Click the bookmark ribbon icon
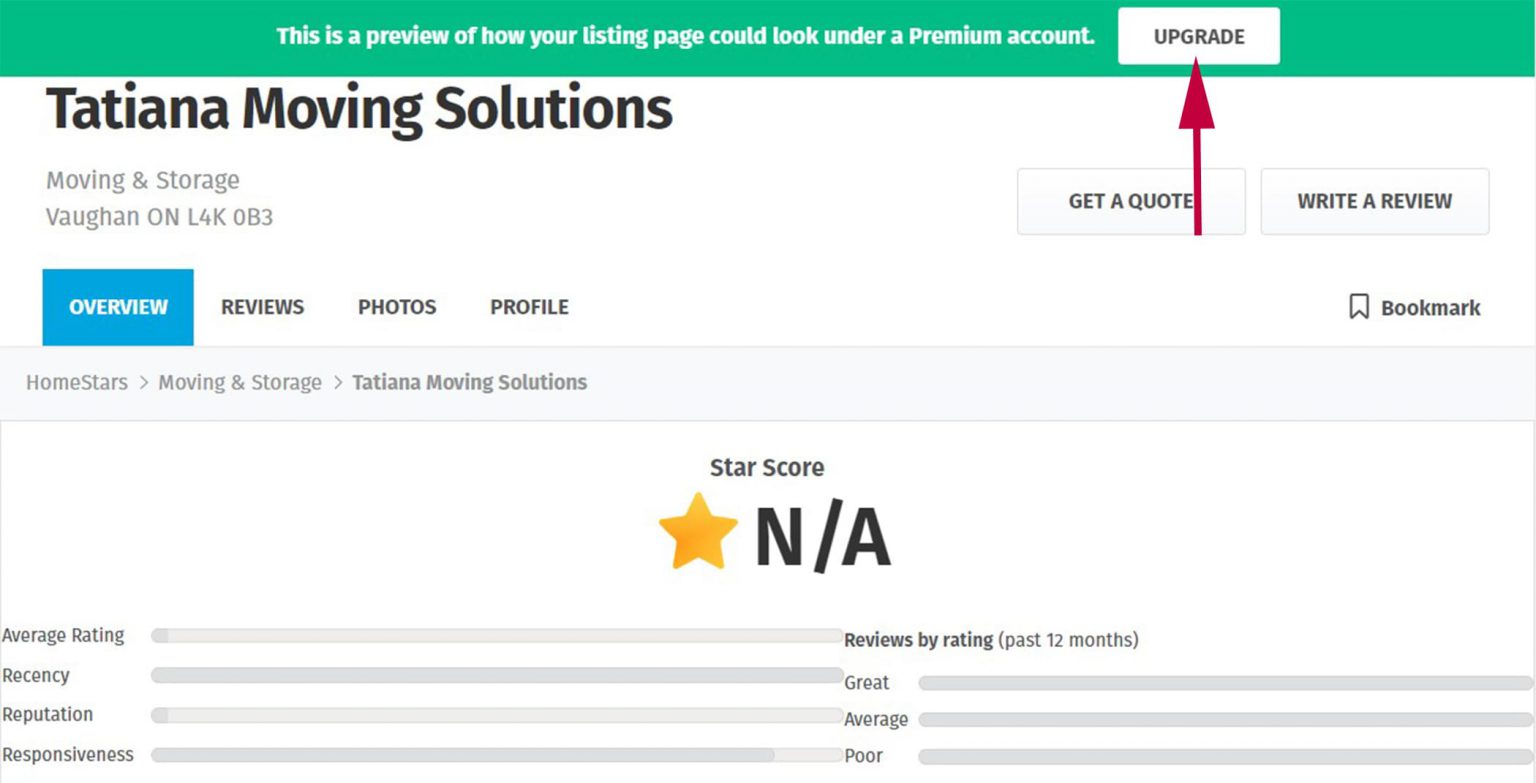Screen dimensions: 1536x783 pyautogui.click(x=1358, y=307)
